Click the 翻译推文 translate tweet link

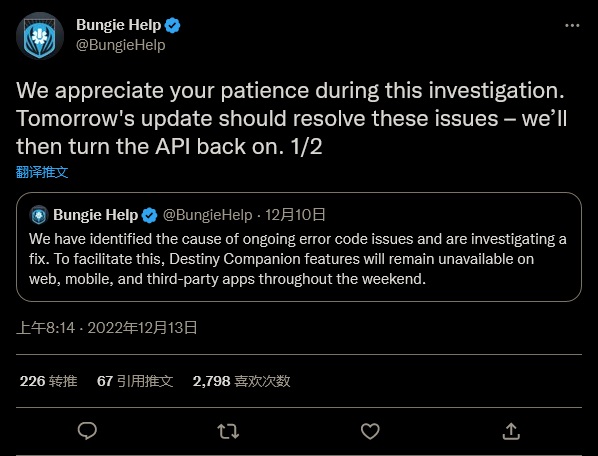tap(42, 172)
